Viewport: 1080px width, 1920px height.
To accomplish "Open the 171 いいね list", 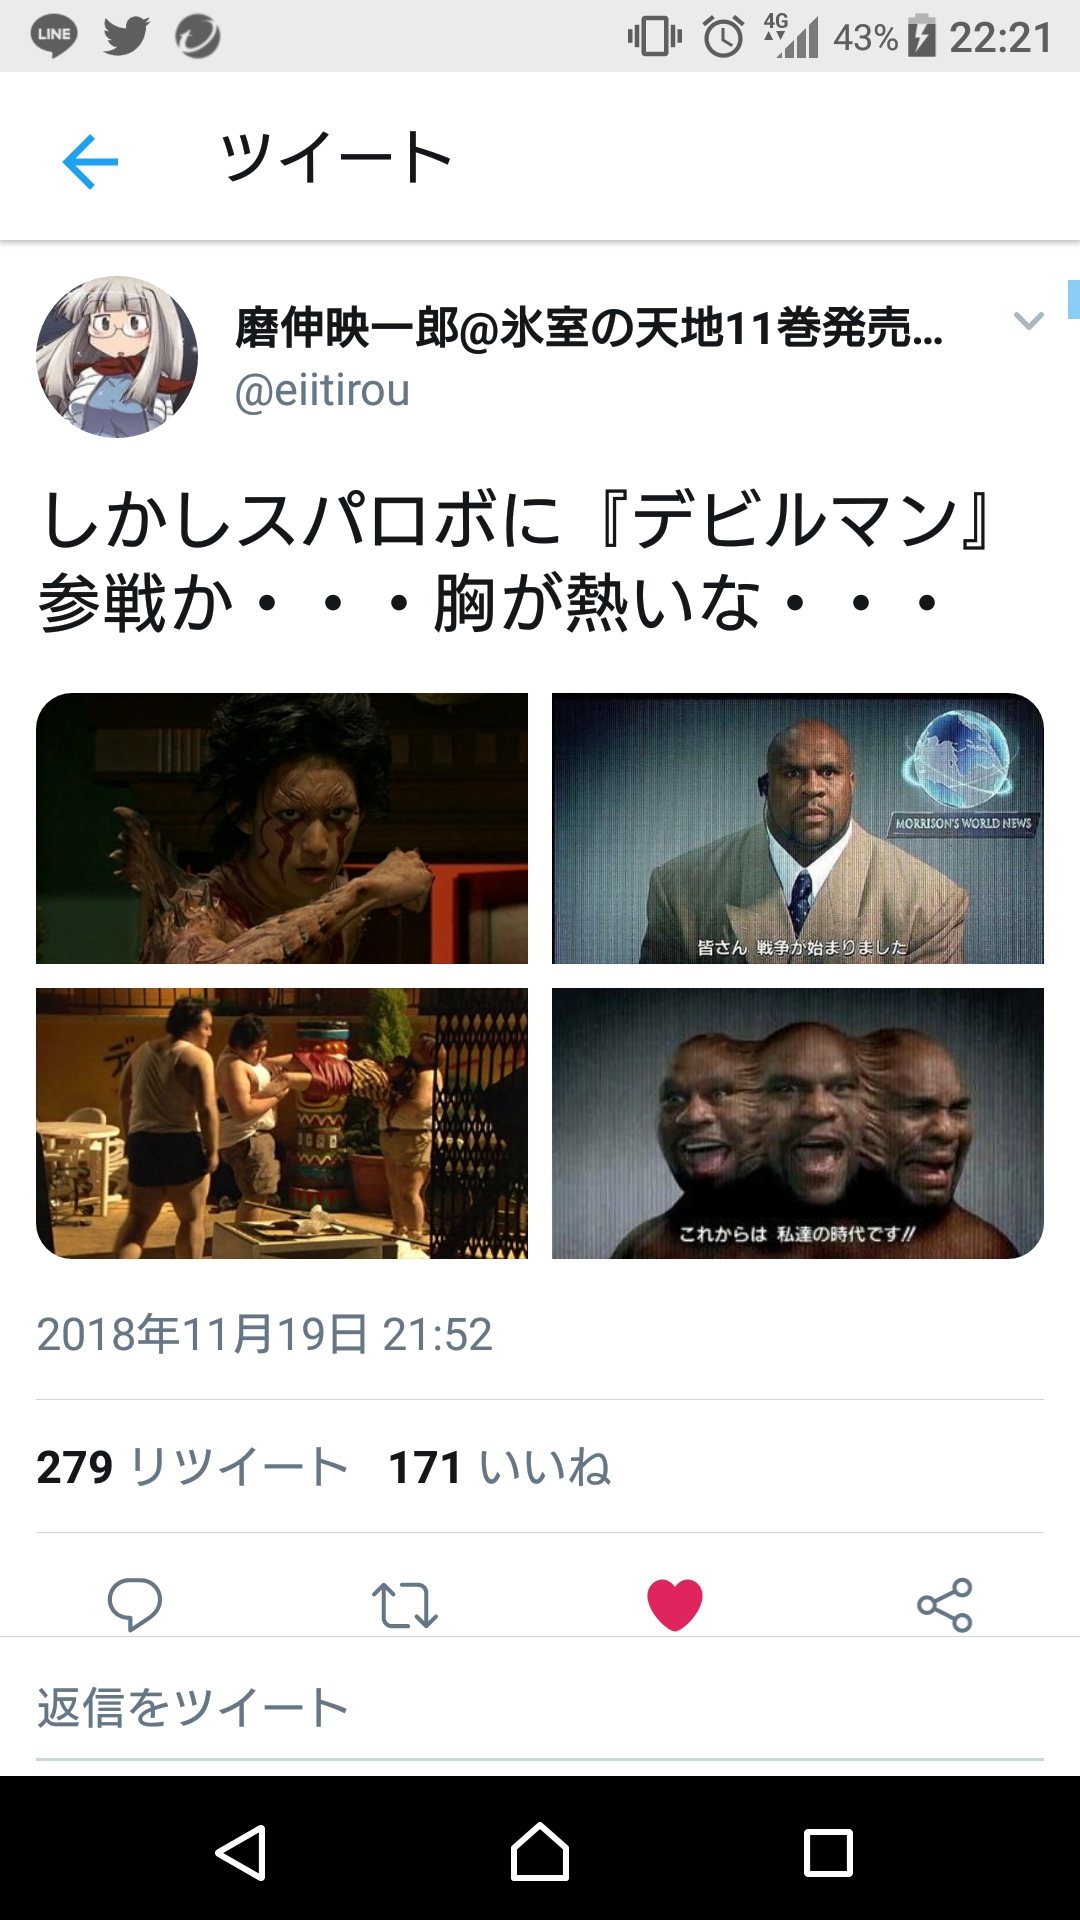I will (x=499, y=1467).
